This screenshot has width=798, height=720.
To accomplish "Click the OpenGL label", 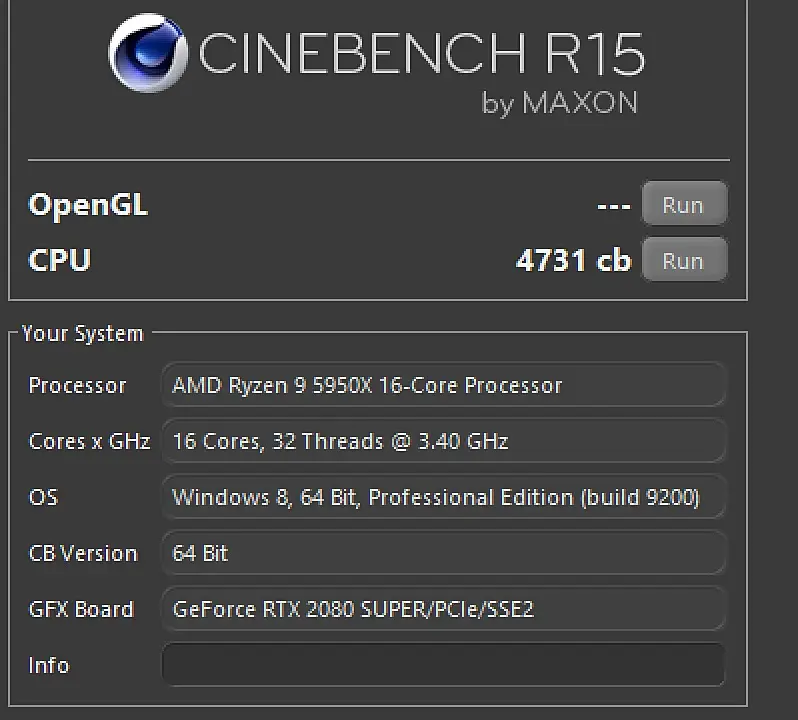I will 88,205.
